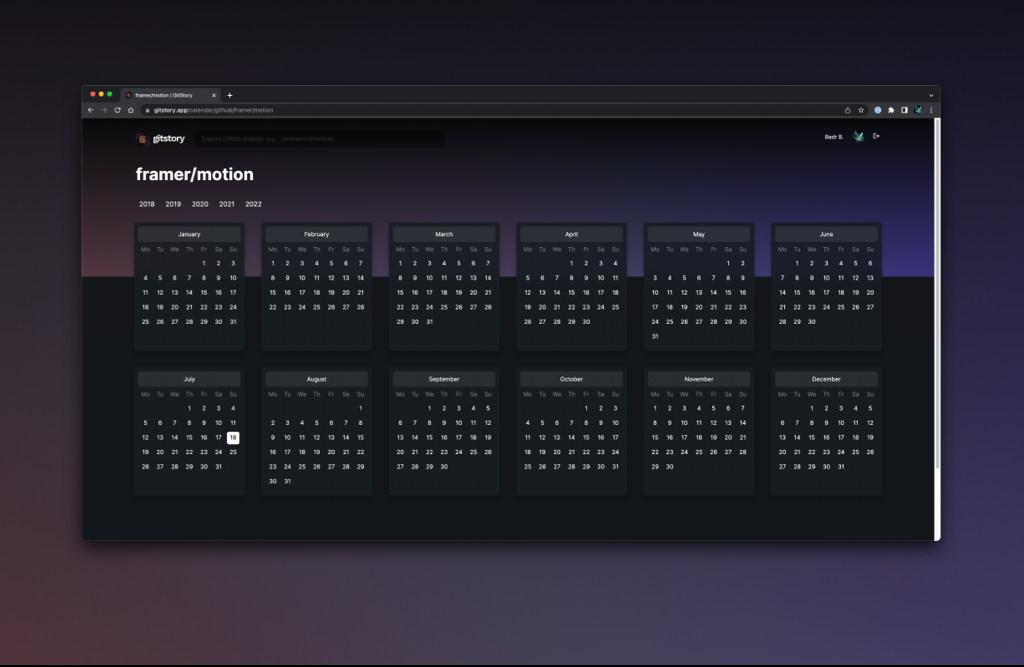The width and height of the screenshot is (1024, 667).
Task: Select day 30 in the June calendar
Action: (812, 322)
